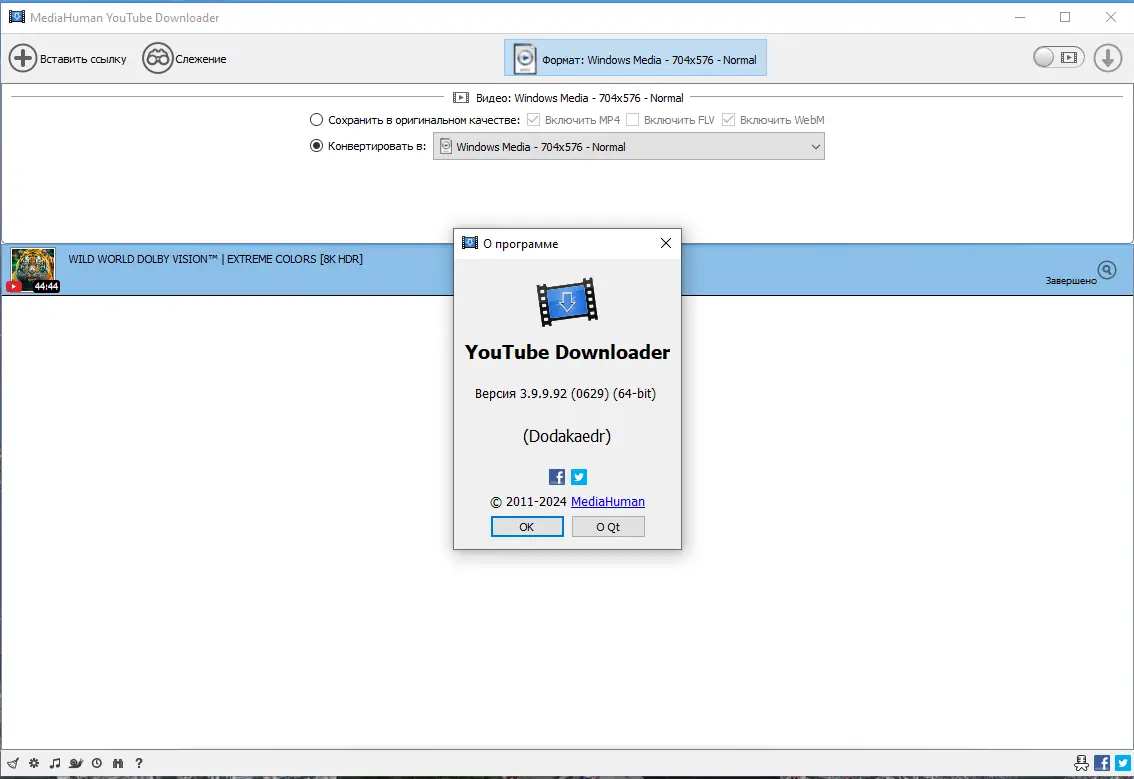Toggle the snail speed-limit icon
This screenshot has height=779, width=1134.
pyautogui.click(x=76, y=763)
